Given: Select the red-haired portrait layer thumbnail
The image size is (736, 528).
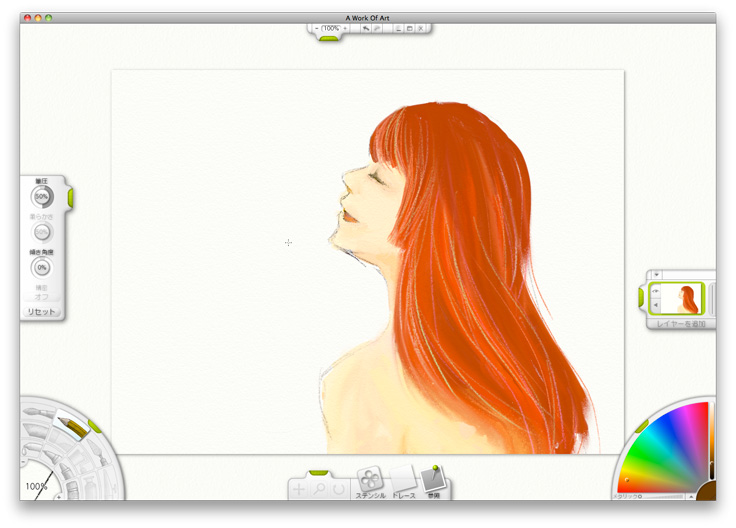Looking at the screenshot, I should 682,298.
